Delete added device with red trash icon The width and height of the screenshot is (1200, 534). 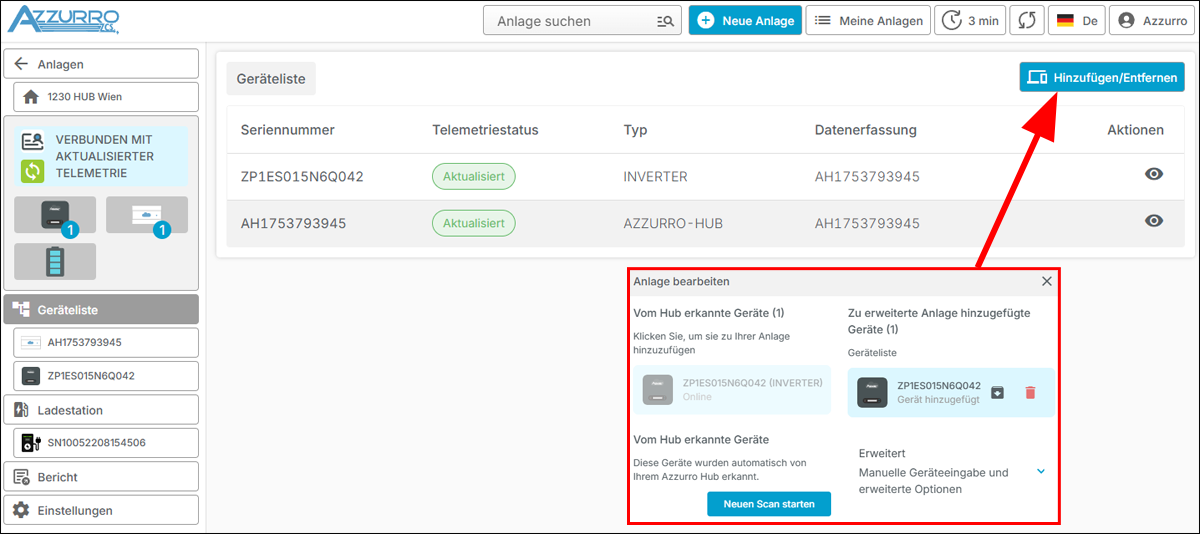click(x=1030, y=392)
